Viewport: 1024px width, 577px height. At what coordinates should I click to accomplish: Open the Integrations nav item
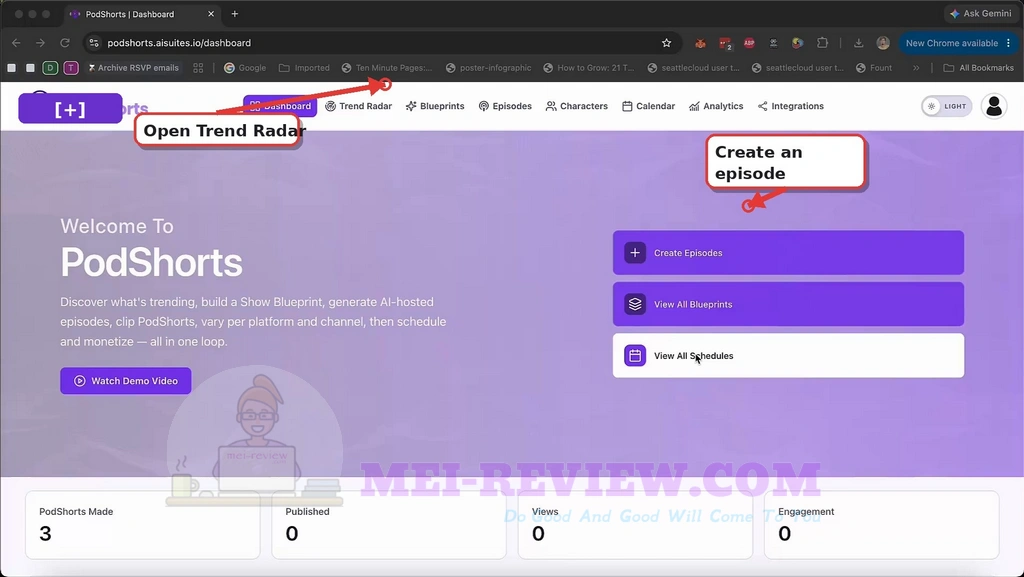791,106
